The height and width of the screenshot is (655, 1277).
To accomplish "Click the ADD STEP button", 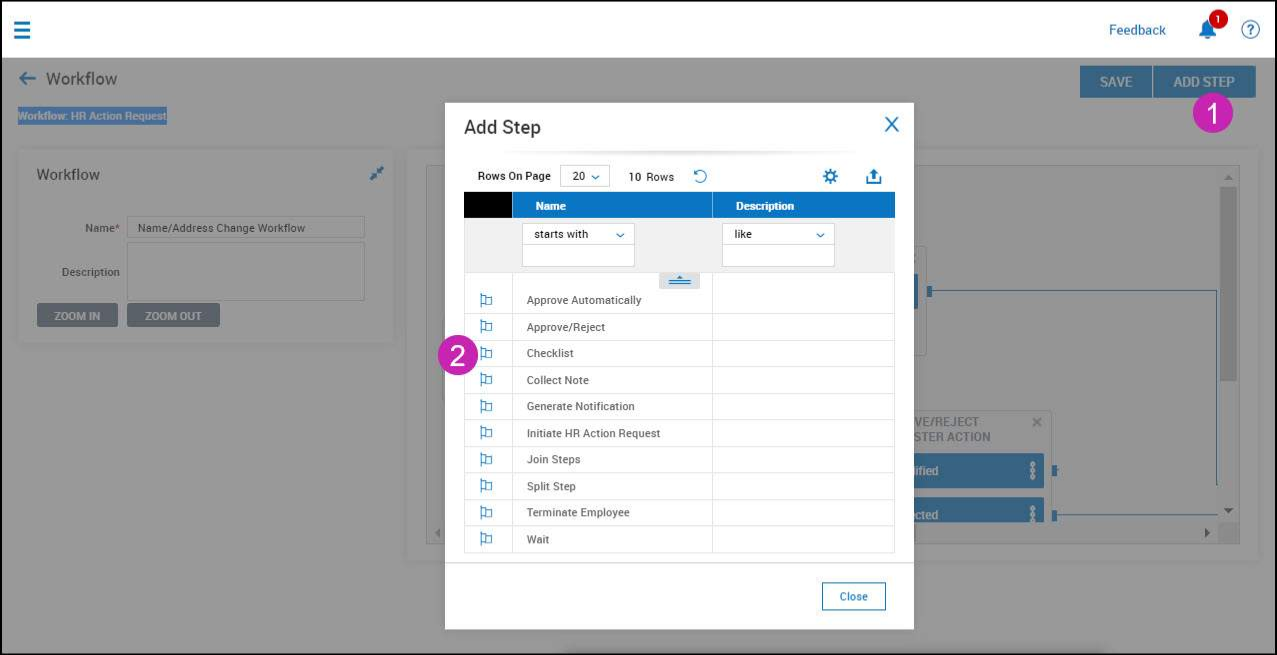I will tap(1204, 82).
